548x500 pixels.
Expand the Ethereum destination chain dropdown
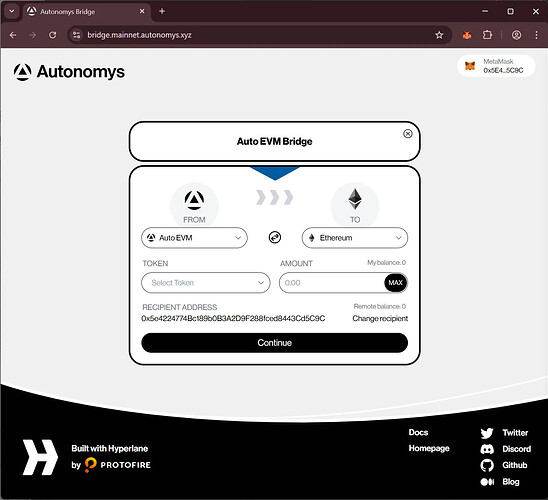[355, 238]
